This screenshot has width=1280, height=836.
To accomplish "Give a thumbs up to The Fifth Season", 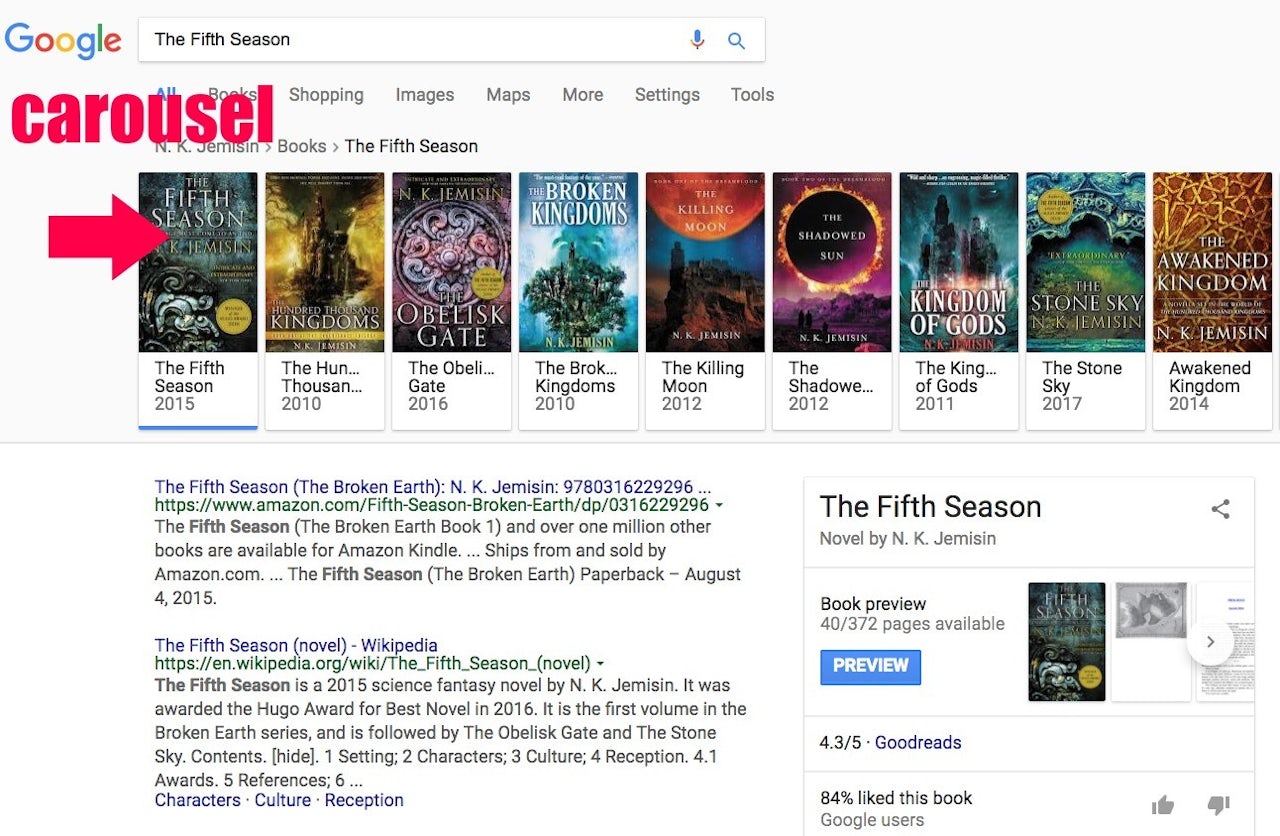I will 1163,805.
